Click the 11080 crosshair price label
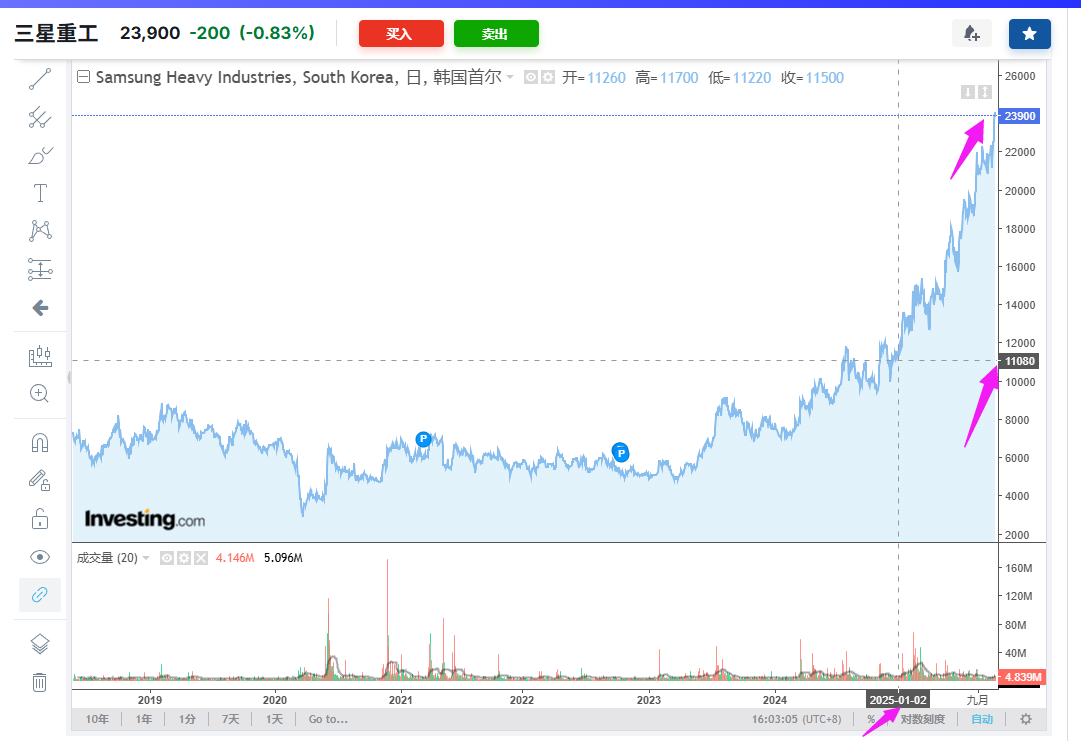 (1020, 361)
